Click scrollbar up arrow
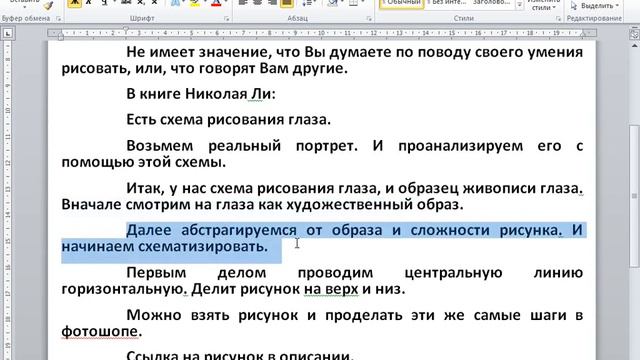Screen dimensions: 640x360 [x=634, y=46]
